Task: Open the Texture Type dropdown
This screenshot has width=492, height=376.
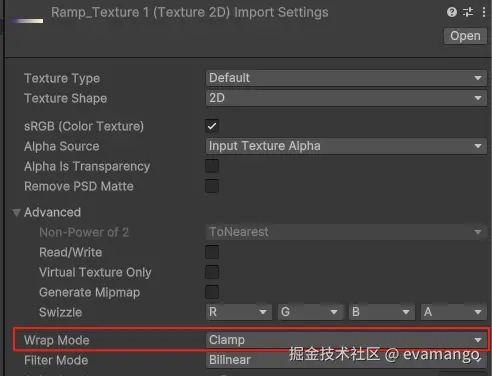Action: (346, 78)
